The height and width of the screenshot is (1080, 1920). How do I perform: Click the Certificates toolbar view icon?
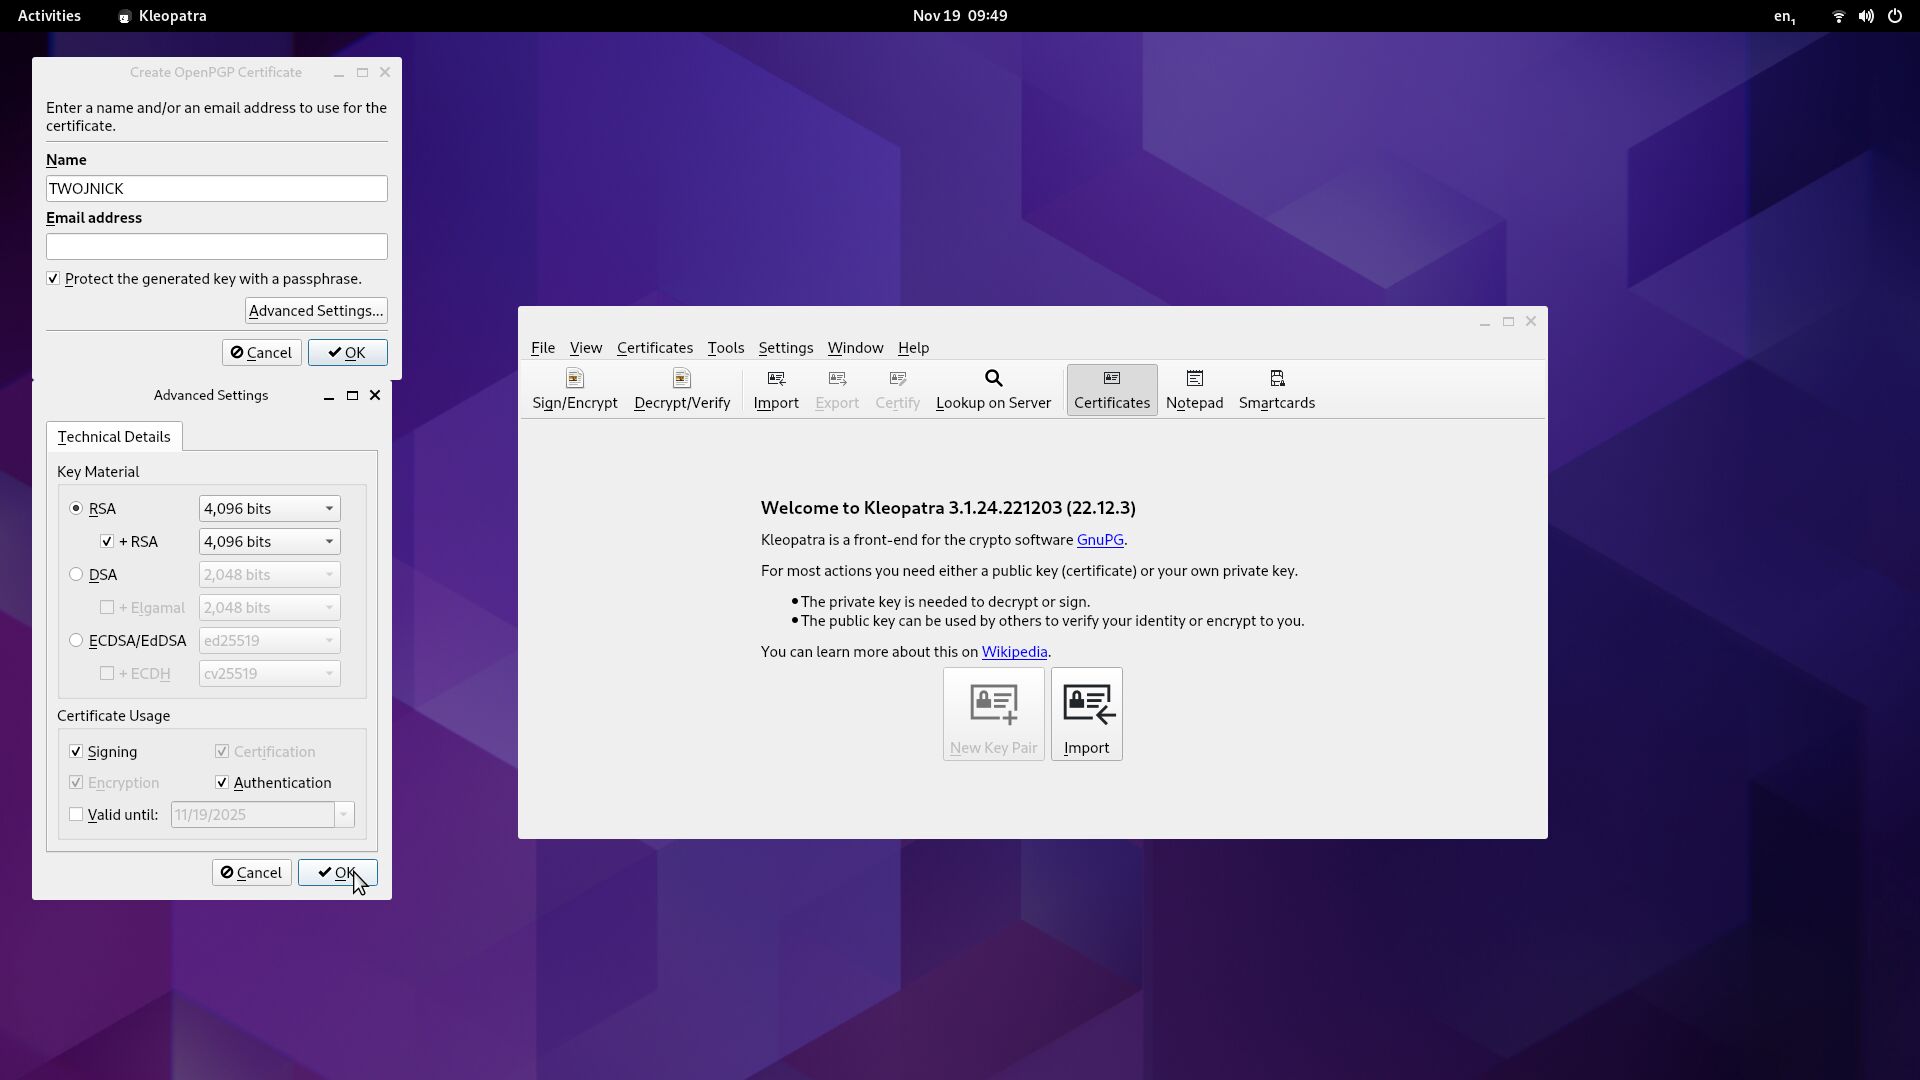[1111, 379]
